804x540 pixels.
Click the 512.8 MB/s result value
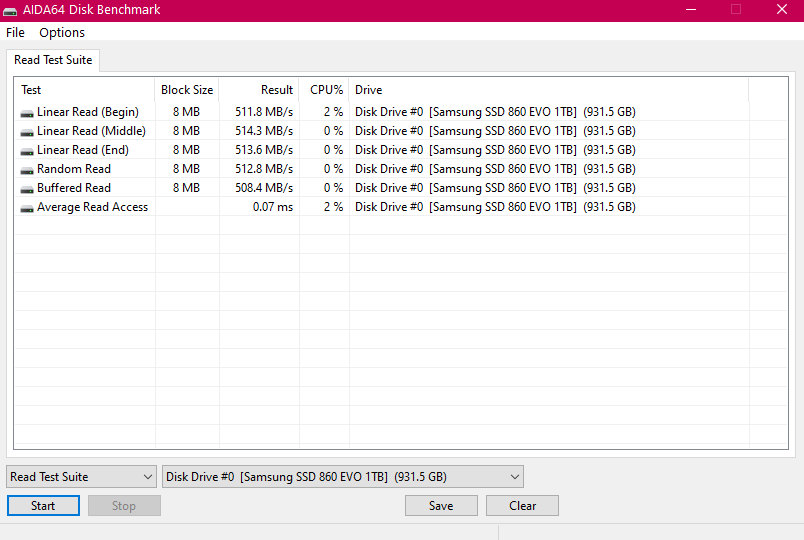pos(264,169)
